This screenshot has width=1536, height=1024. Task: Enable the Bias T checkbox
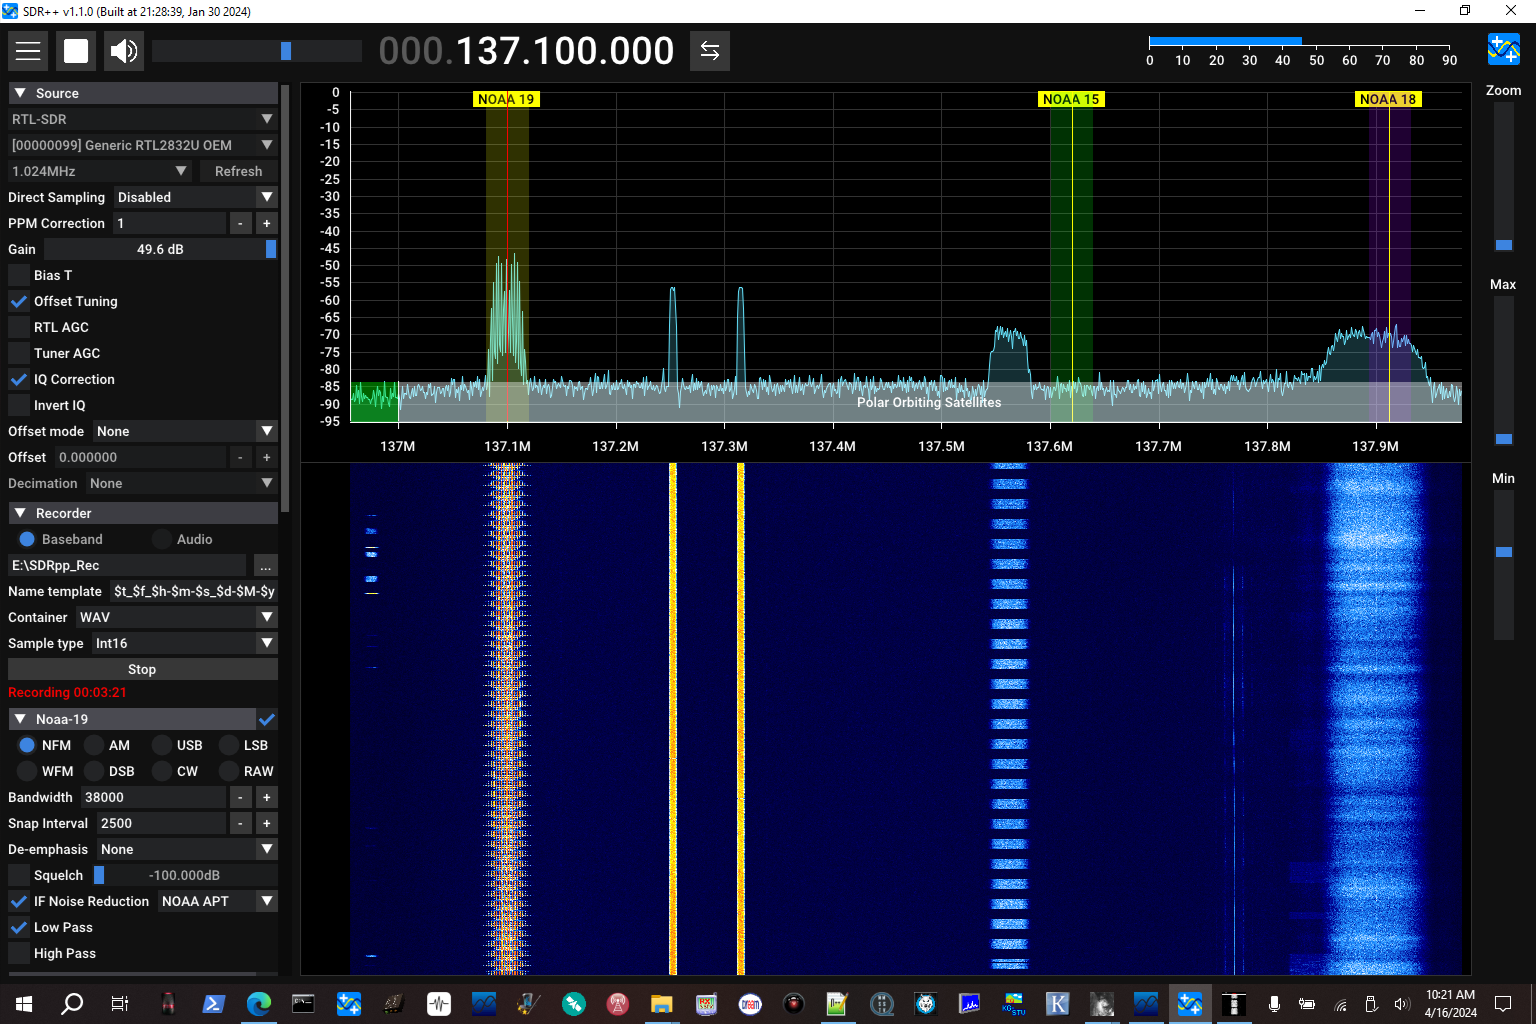(19, 275)
